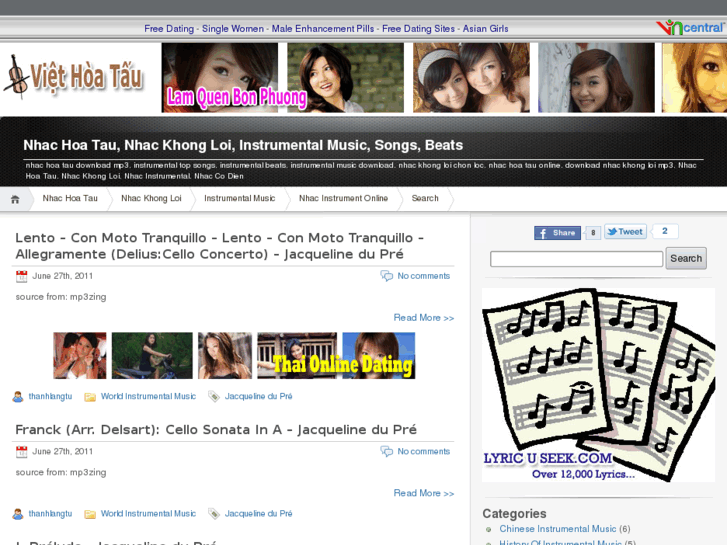727x545 pixels.
Task: Click the category folder icon on the Lento post
Action: pyautogui.click(x=90, y=397)
